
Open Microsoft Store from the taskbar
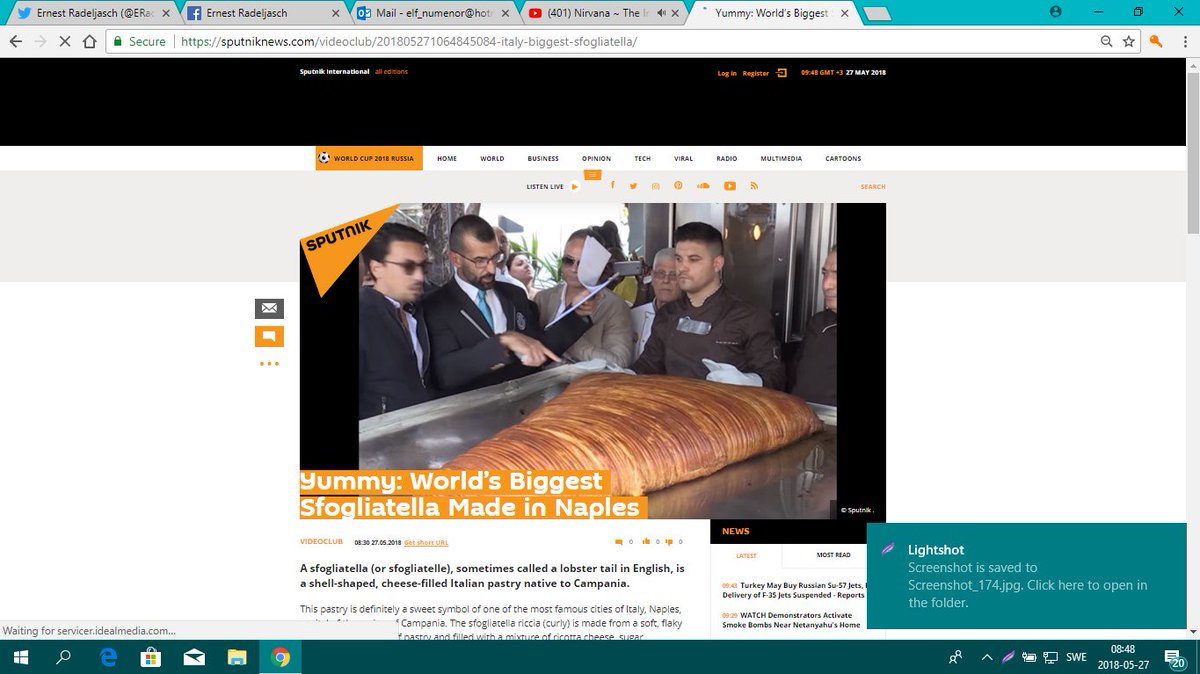click(x=151, y=657)
